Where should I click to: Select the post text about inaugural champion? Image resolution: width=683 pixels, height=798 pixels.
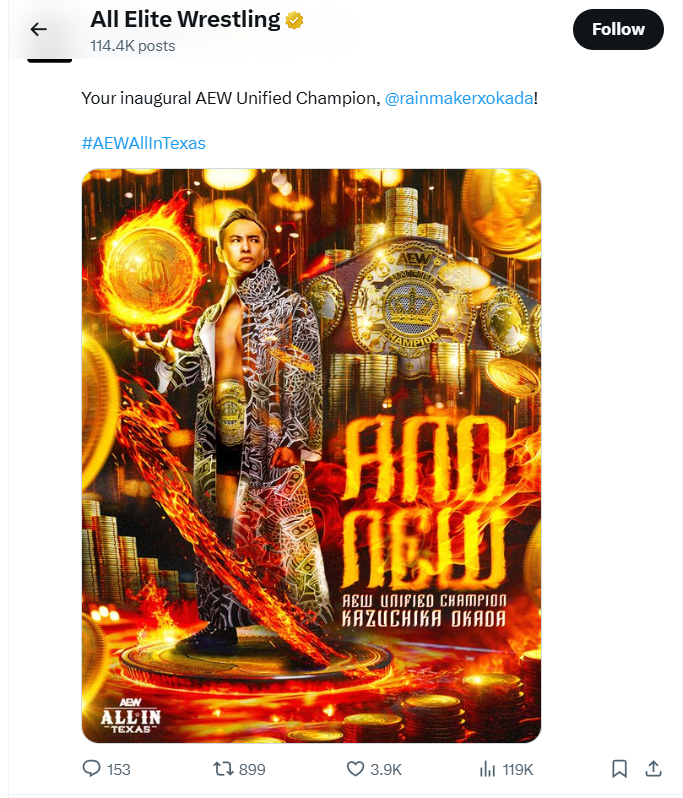point(309,98)
